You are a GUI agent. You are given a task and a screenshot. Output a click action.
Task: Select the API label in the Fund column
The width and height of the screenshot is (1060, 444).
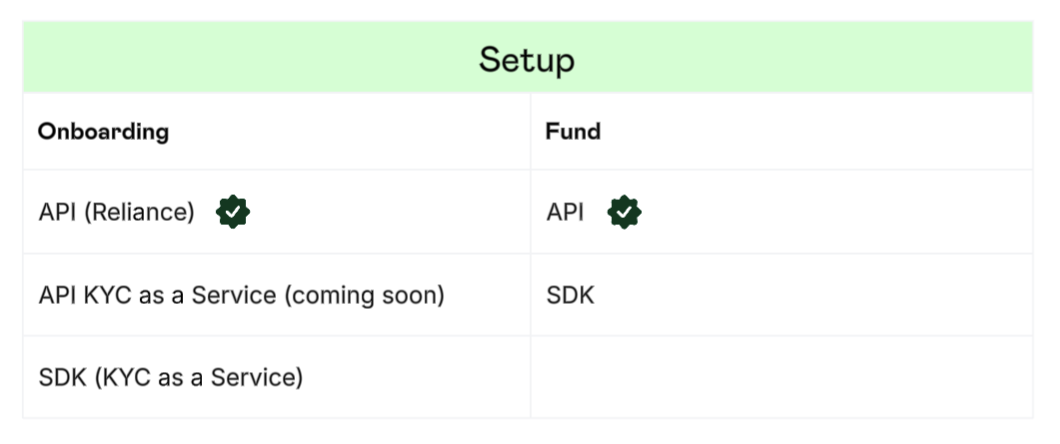coord(564,212)
